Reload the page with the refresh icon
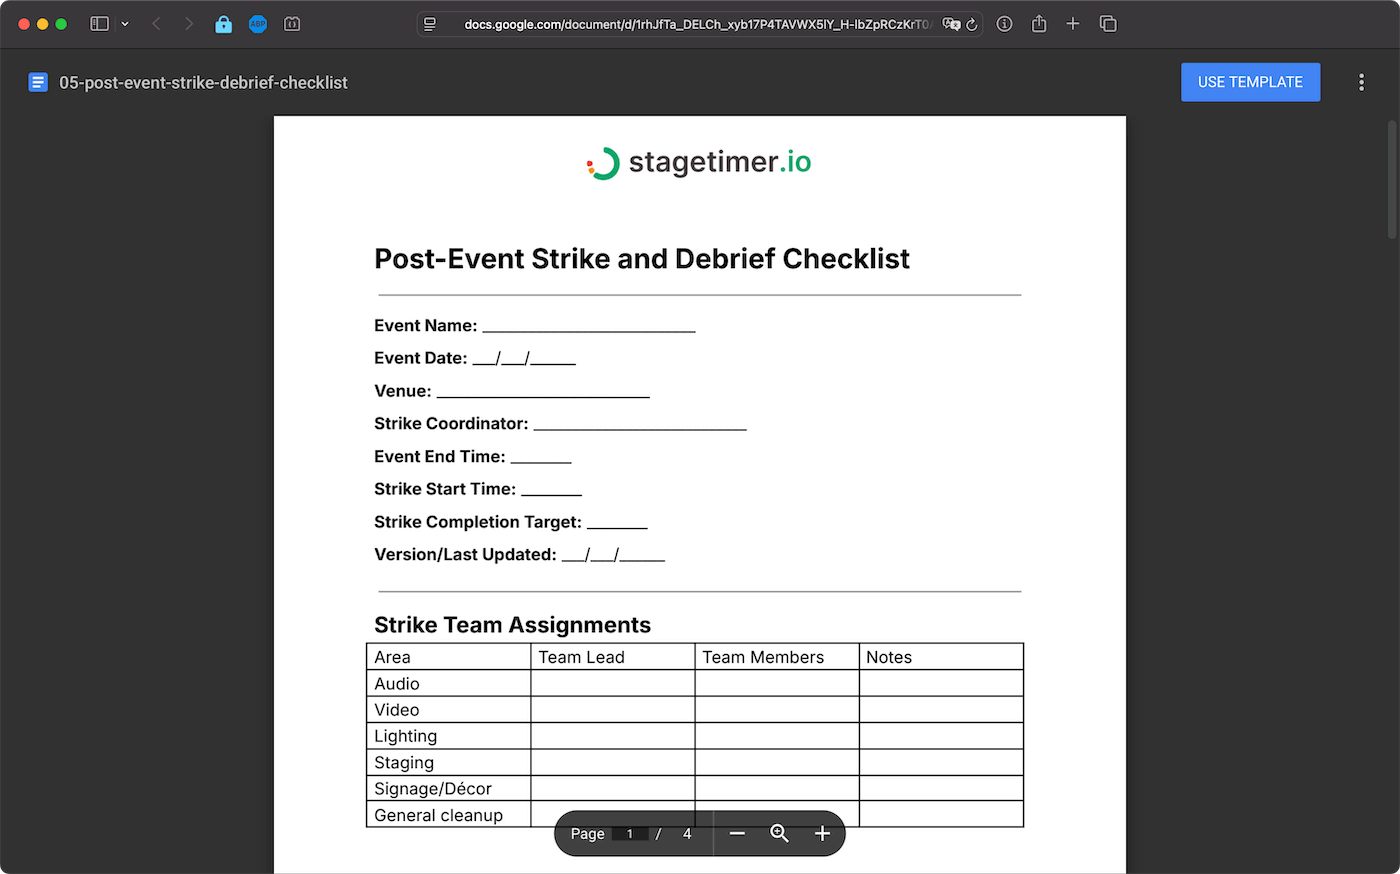 pos(971,23)
